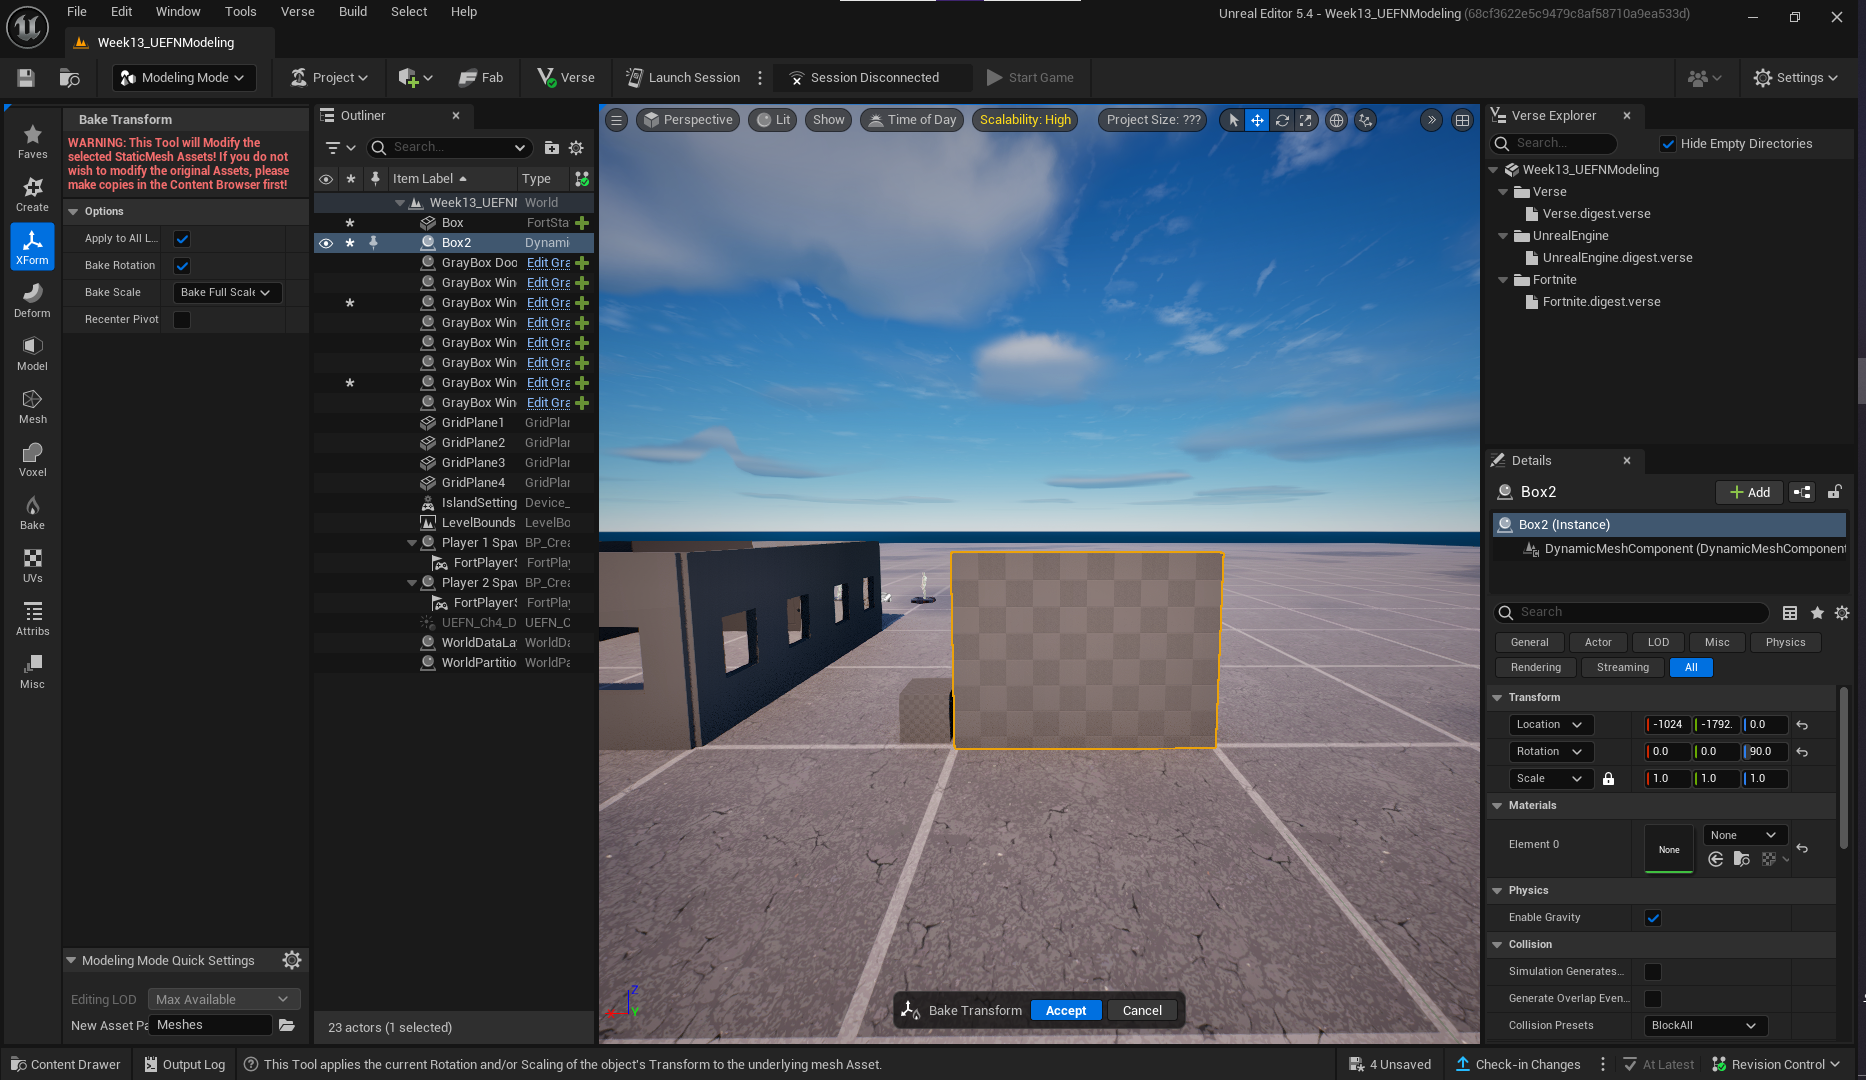Accept the Bake Transform operation
Image resolution: width=1866 pixels, height=1080 pixels.
(1066, 1010)
